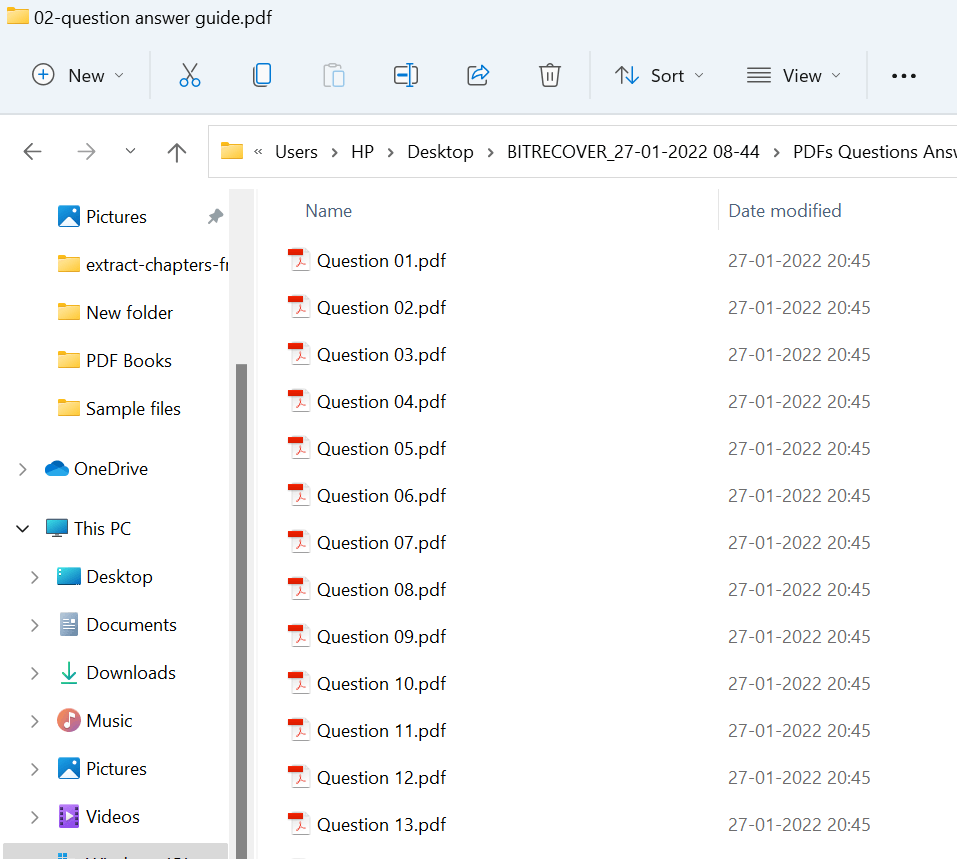The width and height of the screenshot is (957, 859).
Task: Expand the Downloads folder node
Action: click(35, 673)
